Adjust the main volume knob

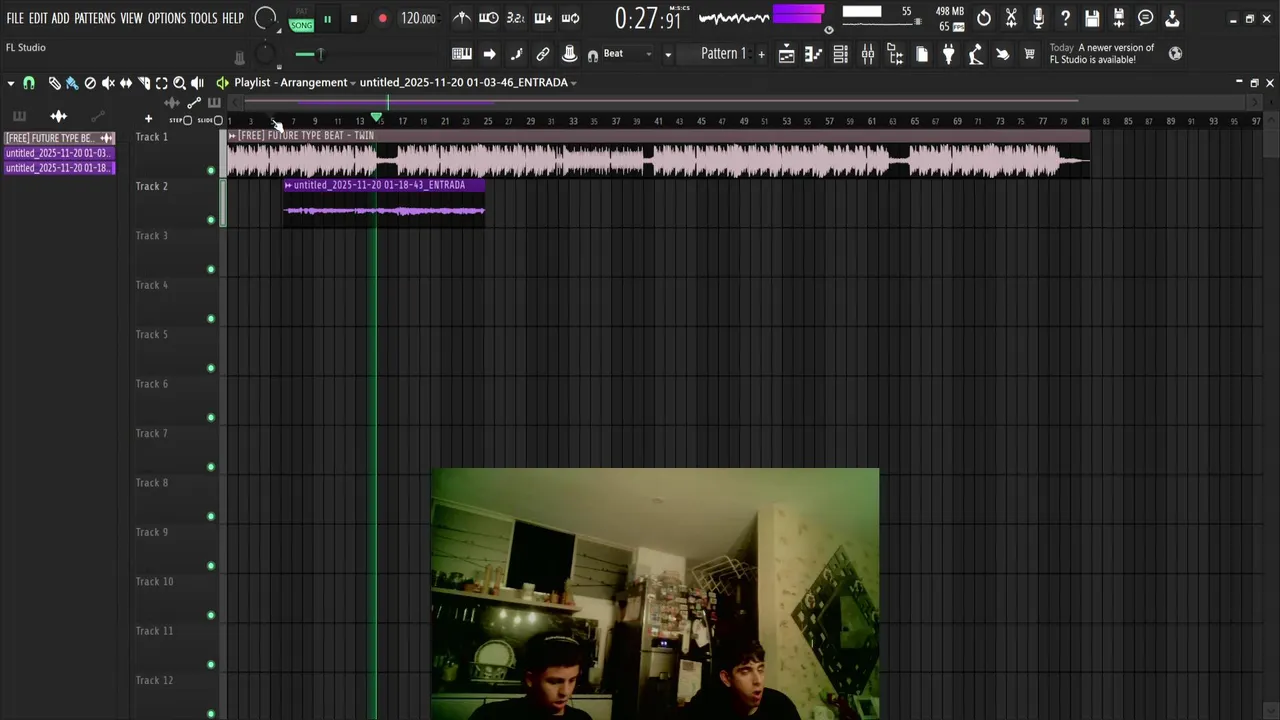[265, 18]
